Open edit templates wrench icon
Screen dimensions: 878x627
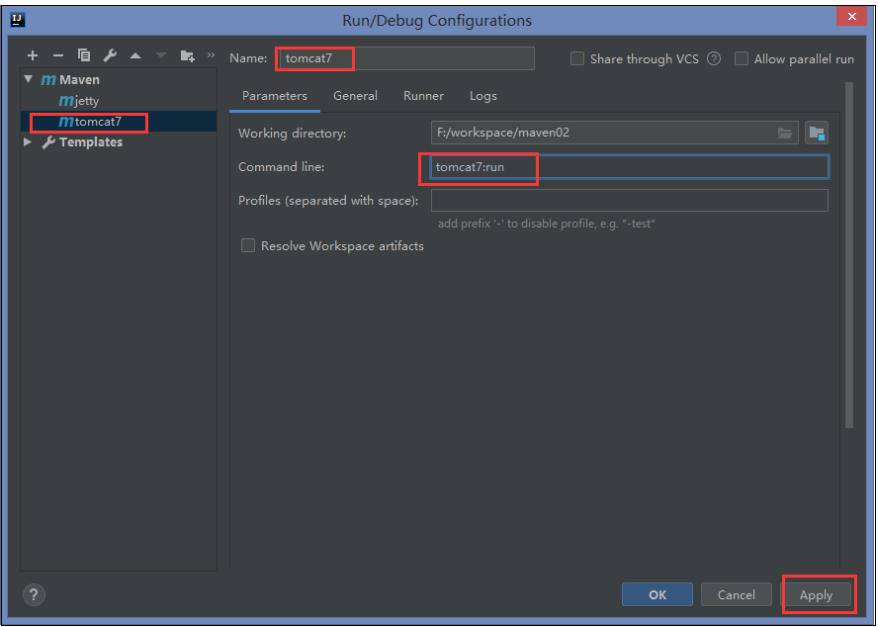tap(110, 55)
